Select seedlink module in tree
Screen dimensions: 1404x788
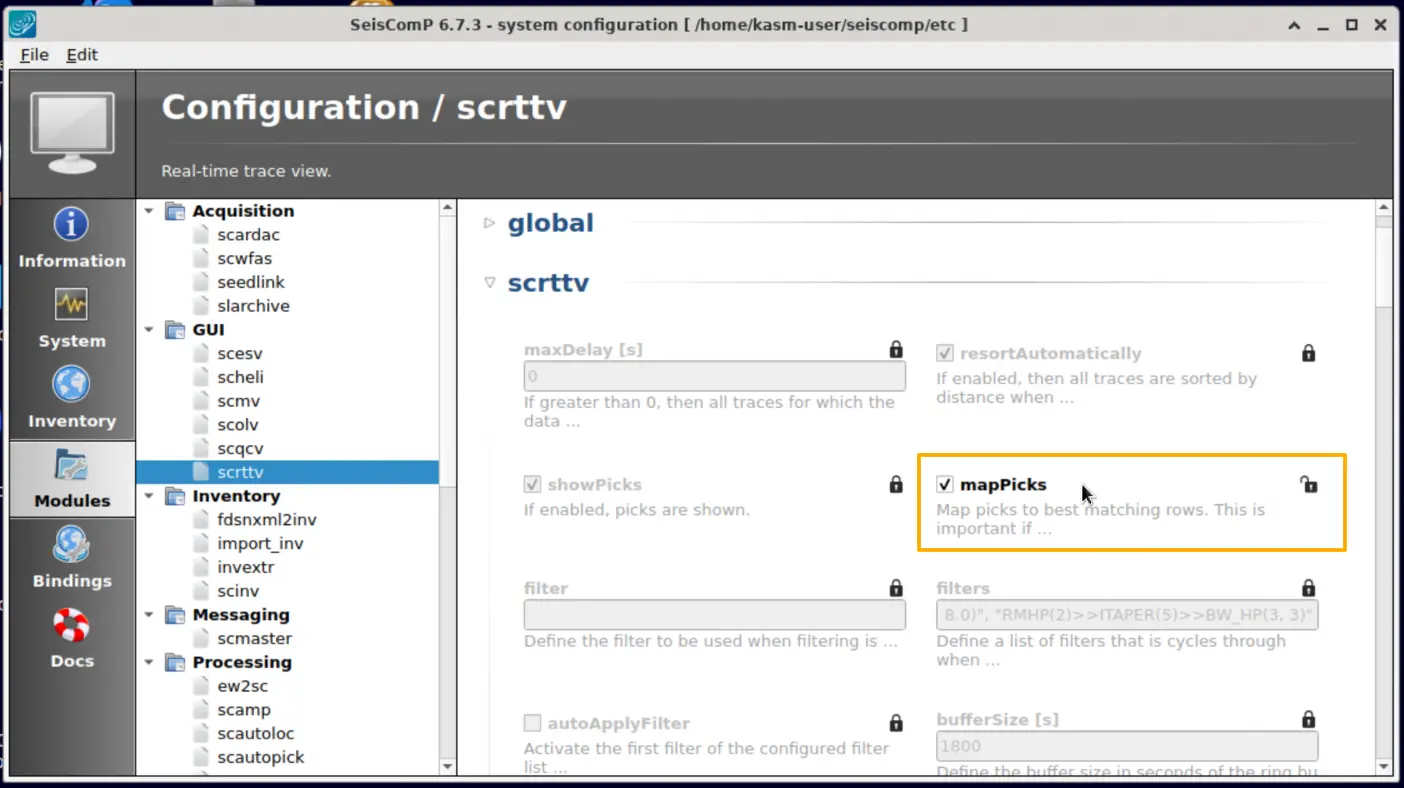(x=251, y=282)
